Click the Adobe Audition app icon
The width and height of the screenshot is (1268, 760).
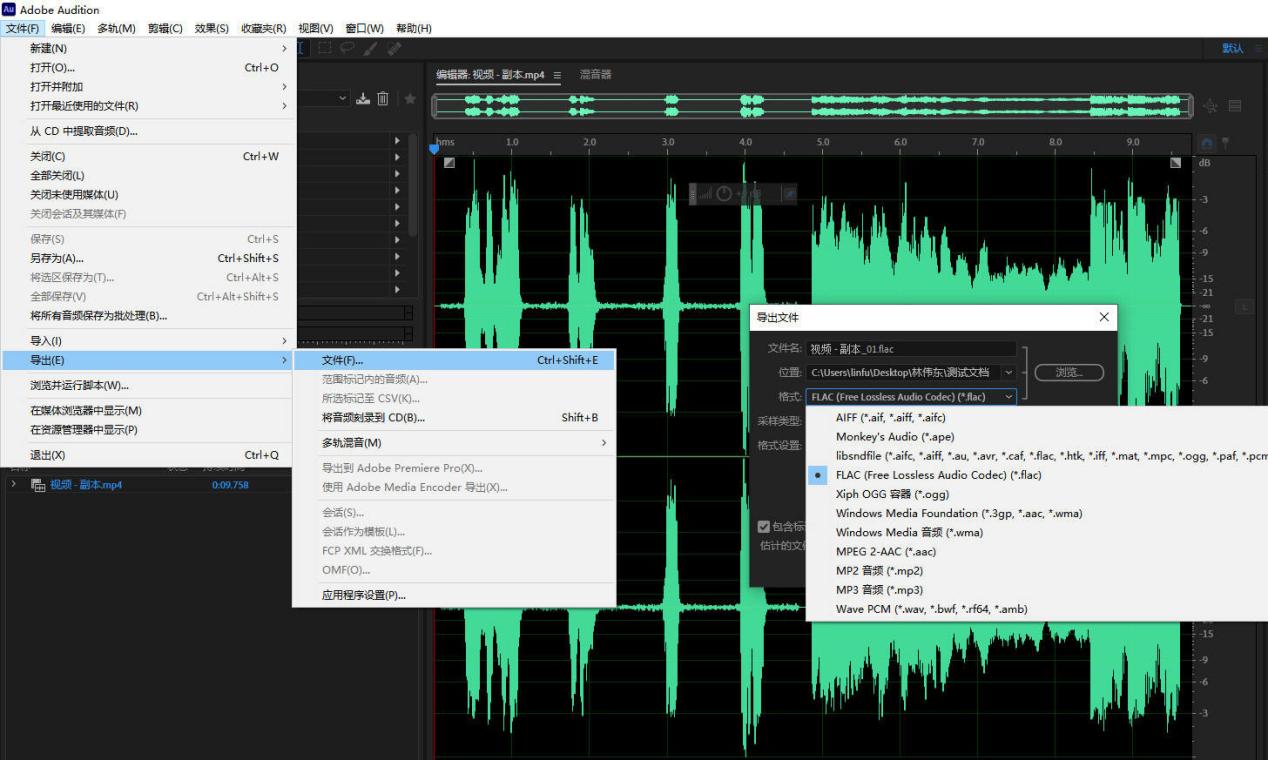pyautogui.click(x=10, y=9)
